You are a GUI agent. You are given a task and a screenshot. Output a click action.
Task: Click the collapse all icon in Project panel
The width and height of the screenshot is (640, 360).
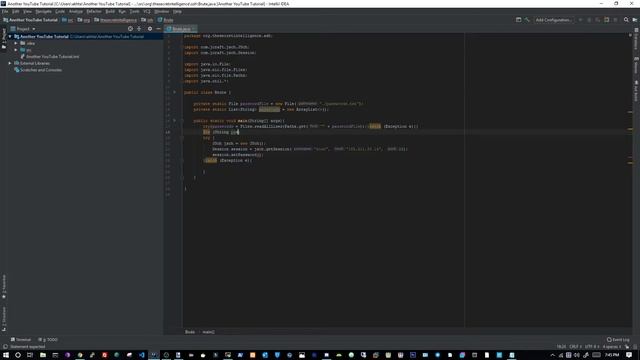point(139,29)
